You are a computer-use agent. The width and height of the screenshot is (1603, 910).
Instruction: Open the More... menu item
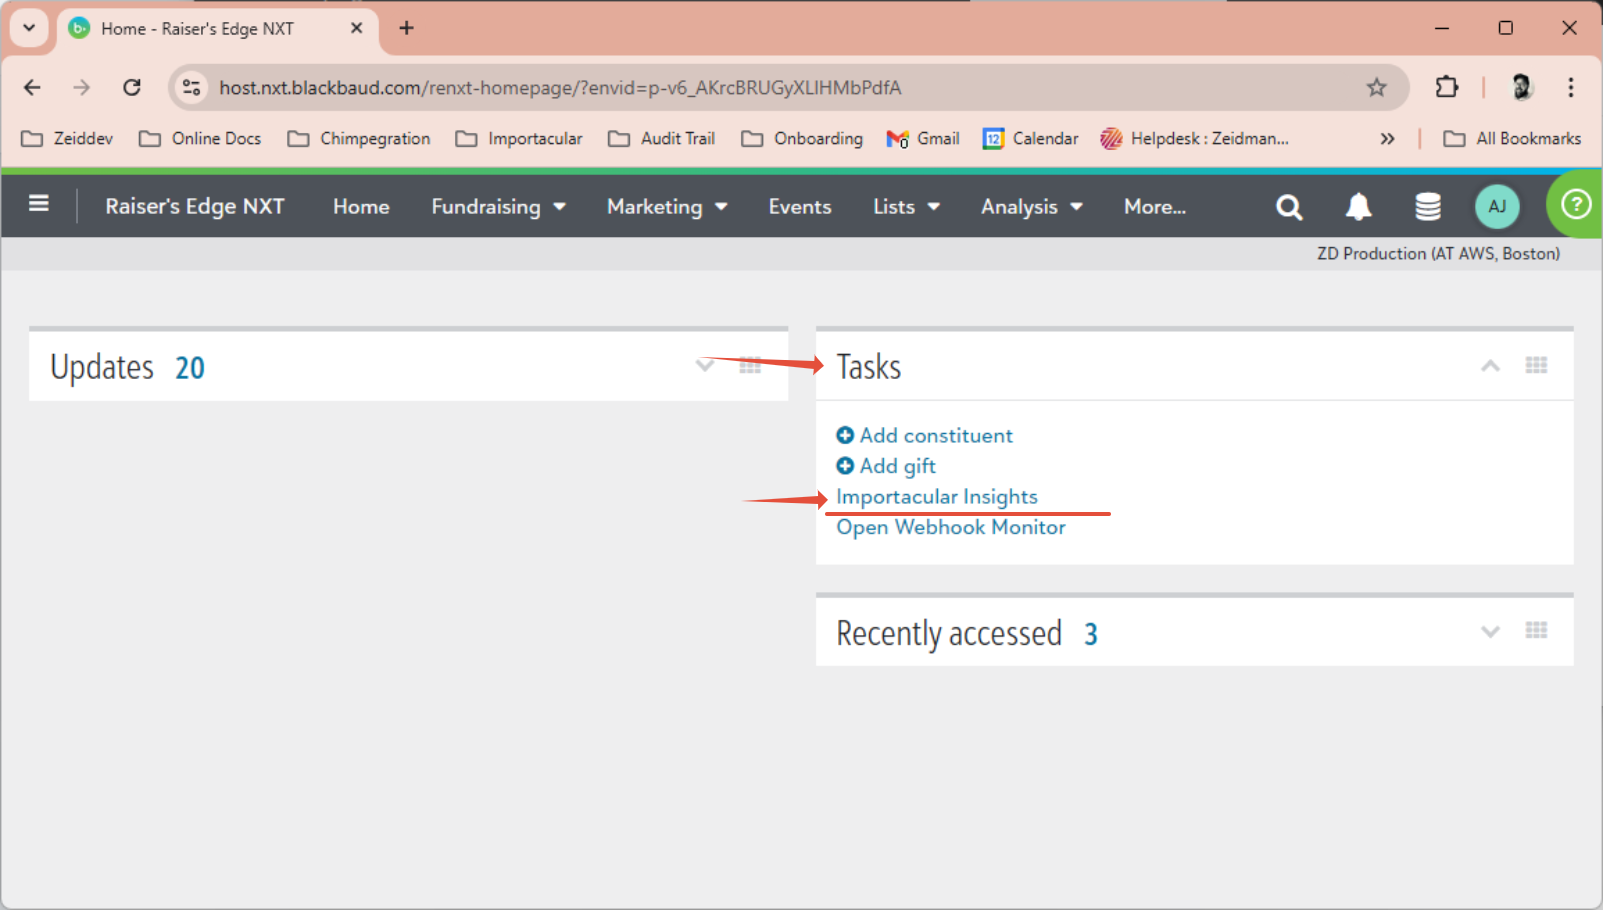(x=1155, y=207)
